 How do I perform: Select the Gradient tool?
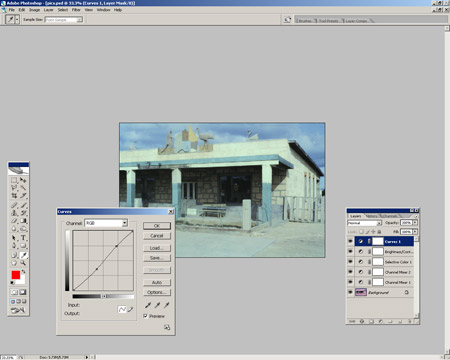(23, 221)
